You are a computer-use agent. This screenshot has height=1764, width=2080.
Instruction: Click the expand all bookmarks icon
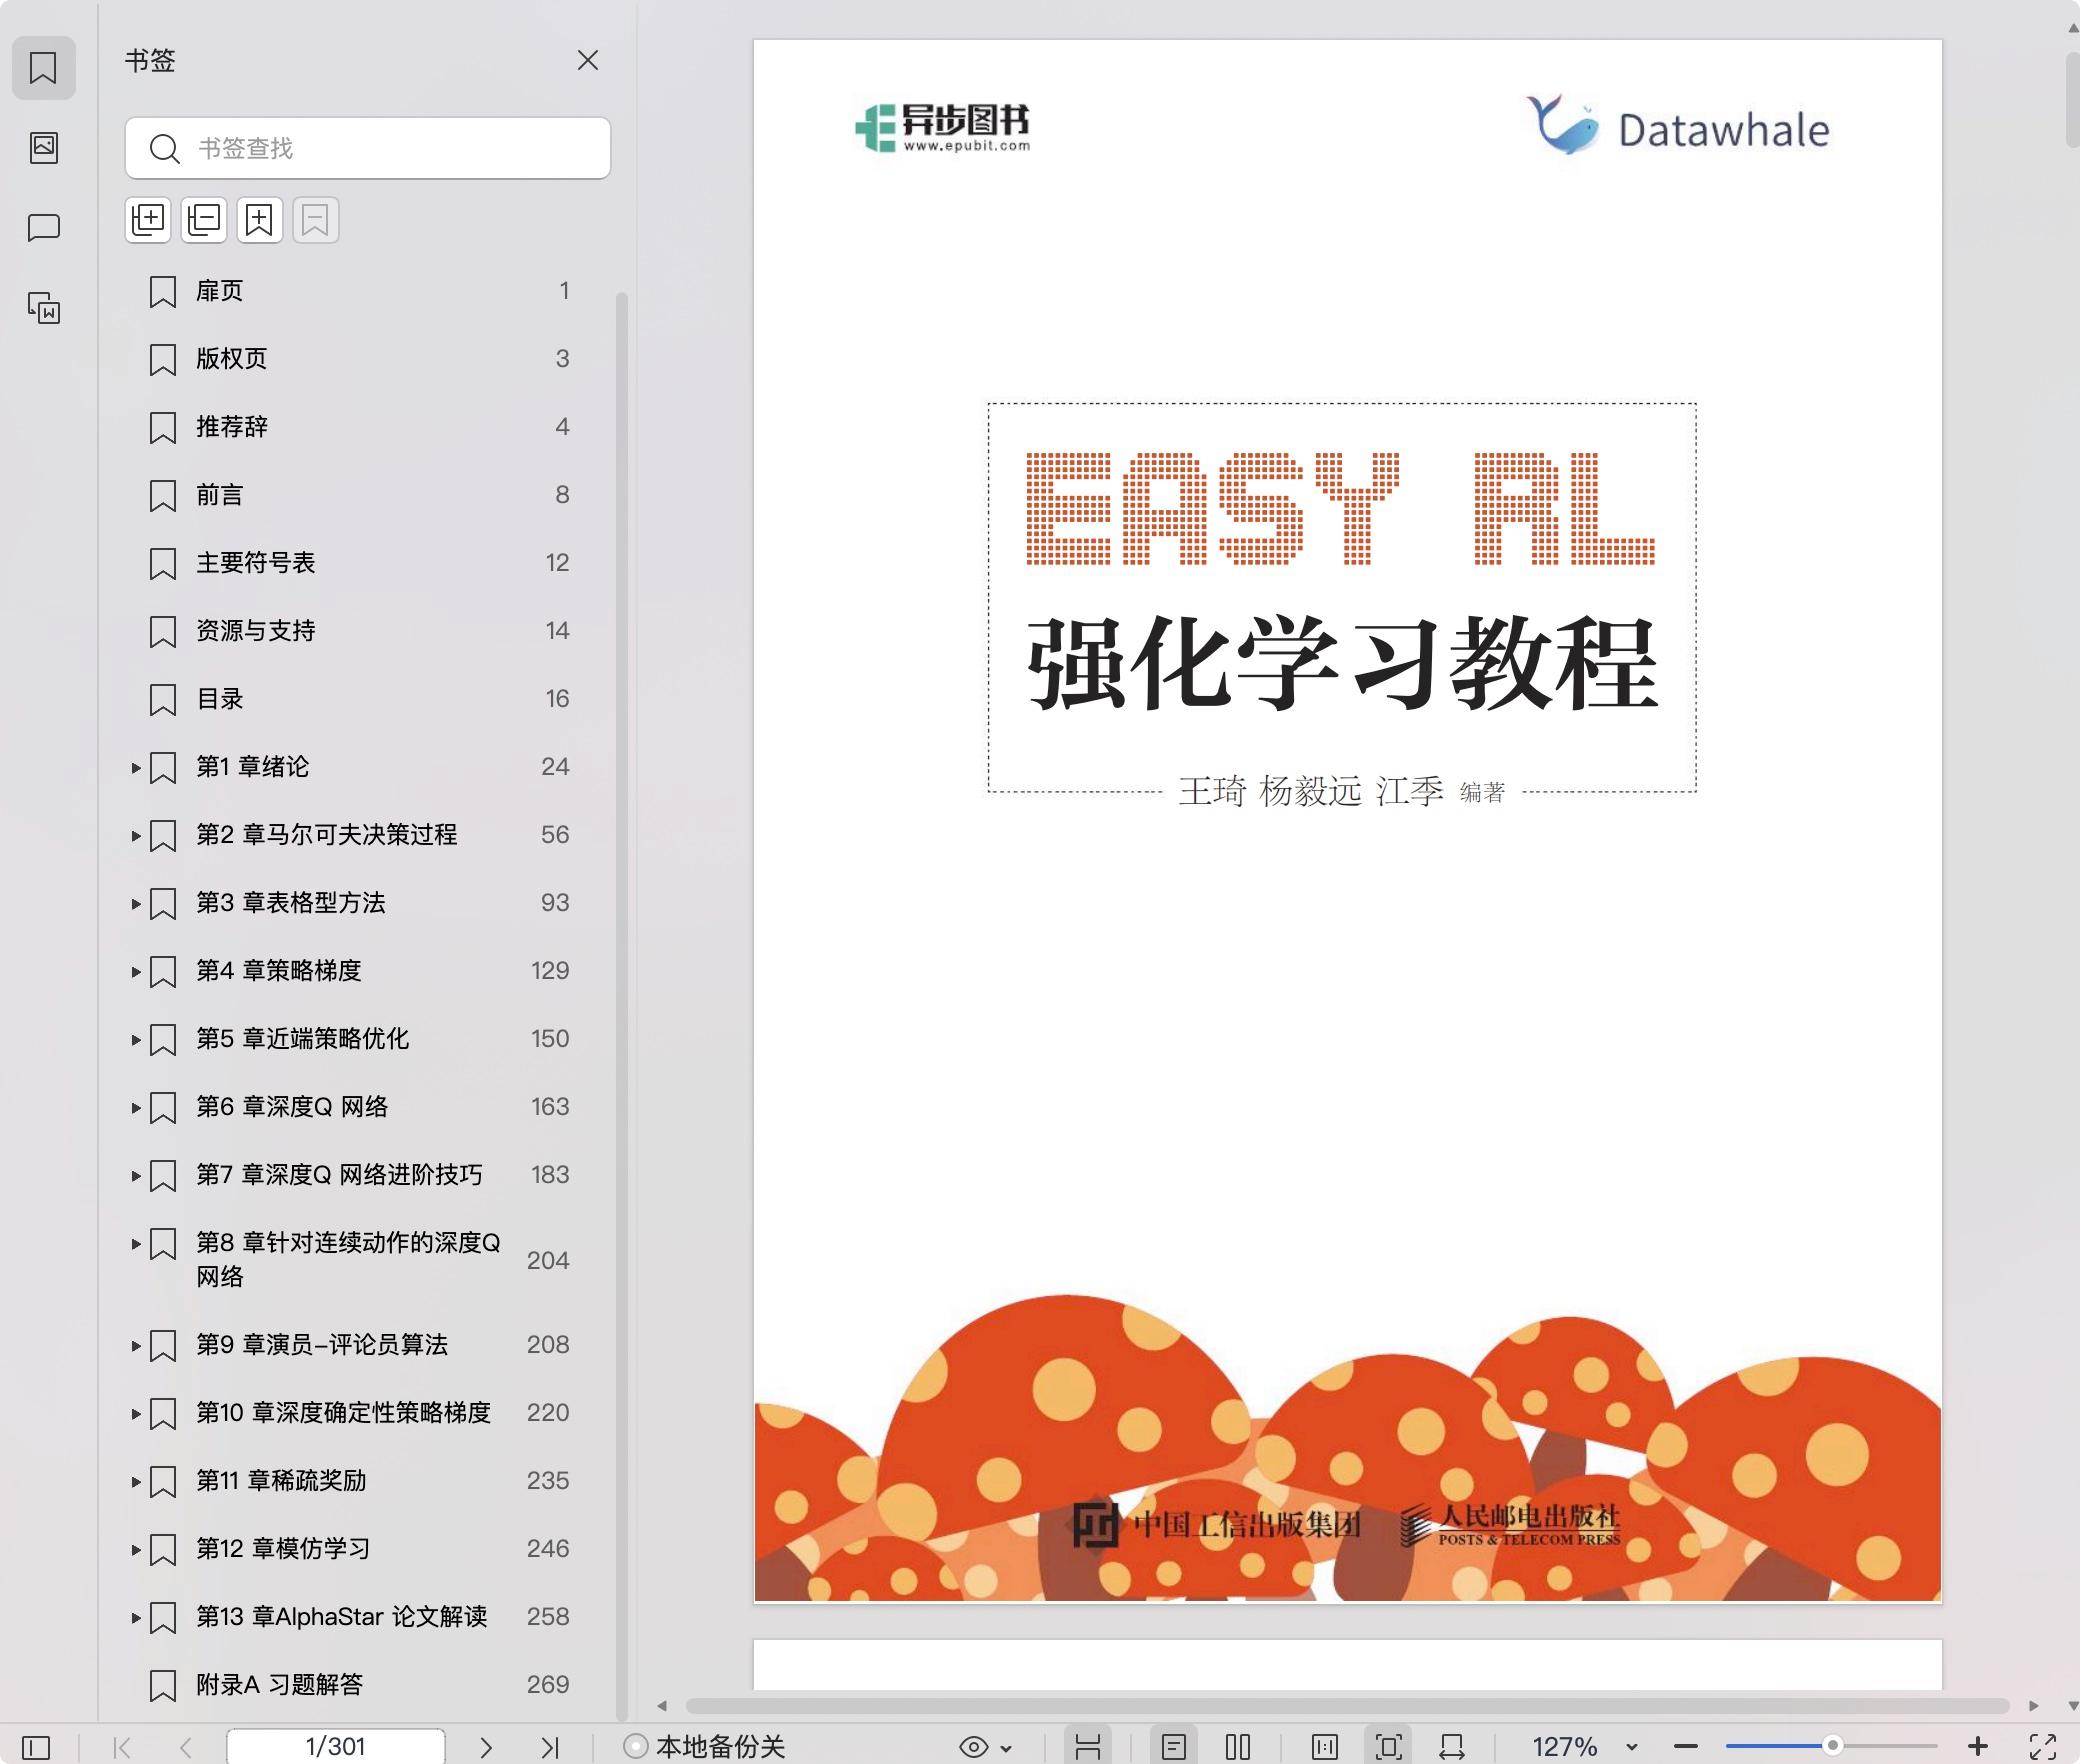coord(148,219)
